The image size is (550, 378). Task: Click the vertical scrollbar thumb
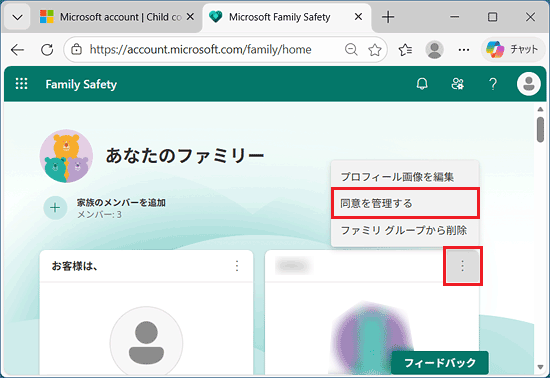541,129
